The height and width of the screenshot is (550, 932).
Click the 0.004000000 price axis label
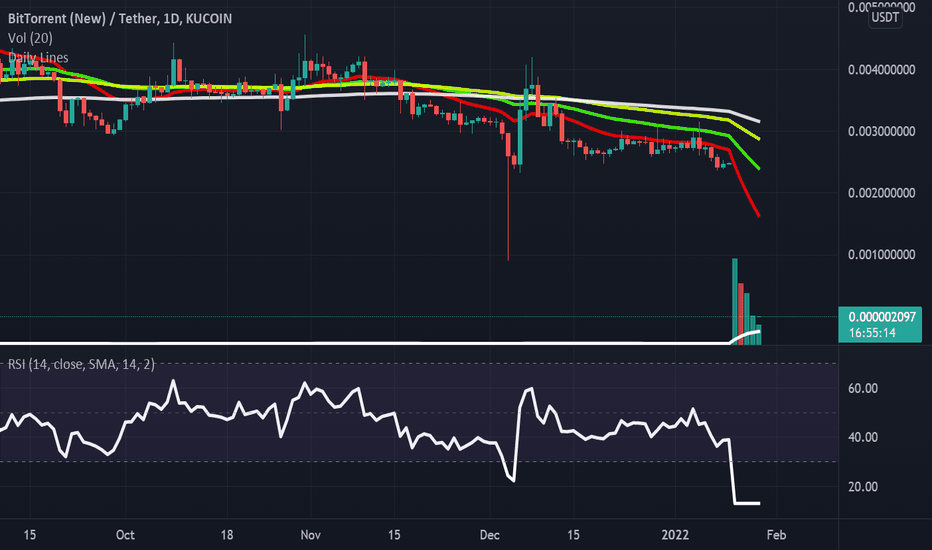tap(881, 70)
